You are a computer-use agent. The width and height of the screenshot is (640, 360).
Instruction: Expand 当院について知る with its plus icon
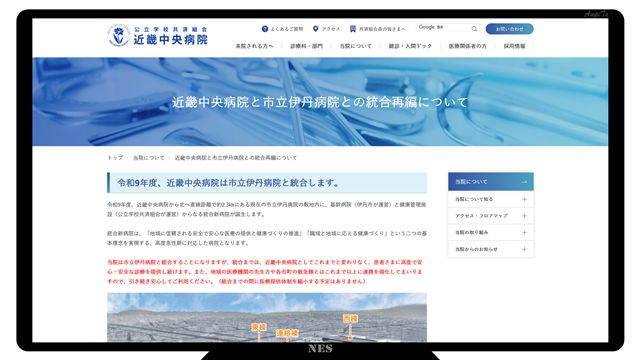click(524, 199)
